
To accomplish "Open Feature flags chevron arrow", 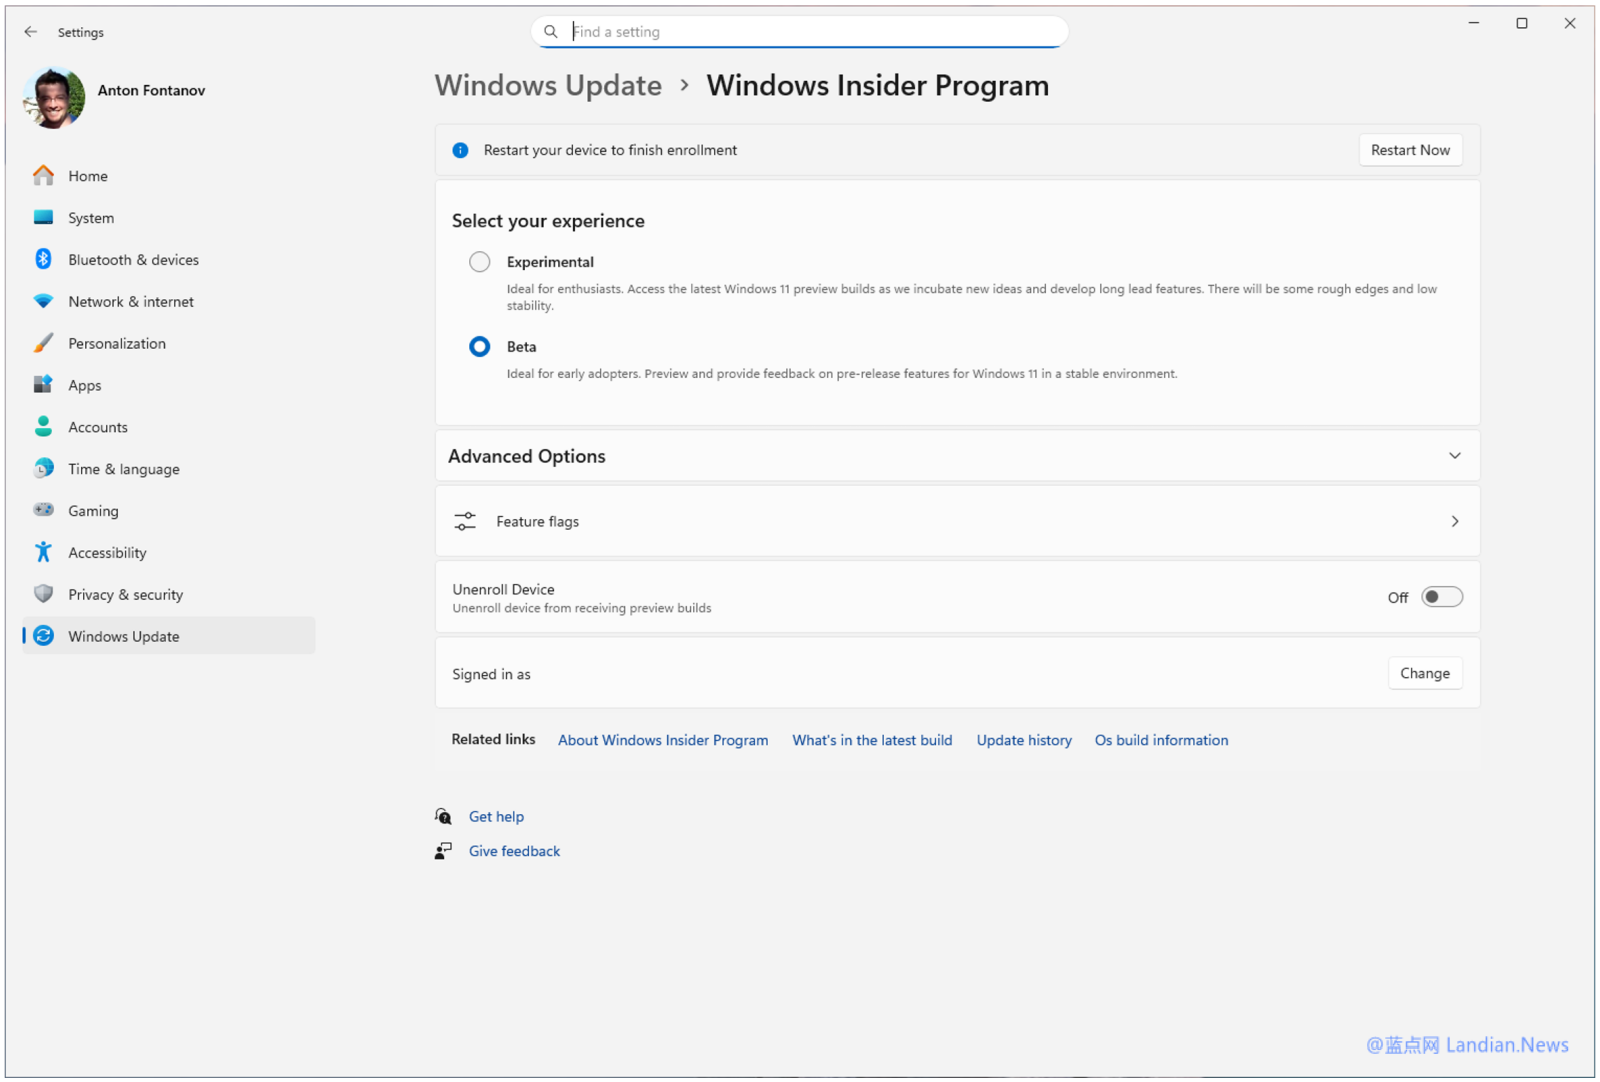I will point(1454,521).
